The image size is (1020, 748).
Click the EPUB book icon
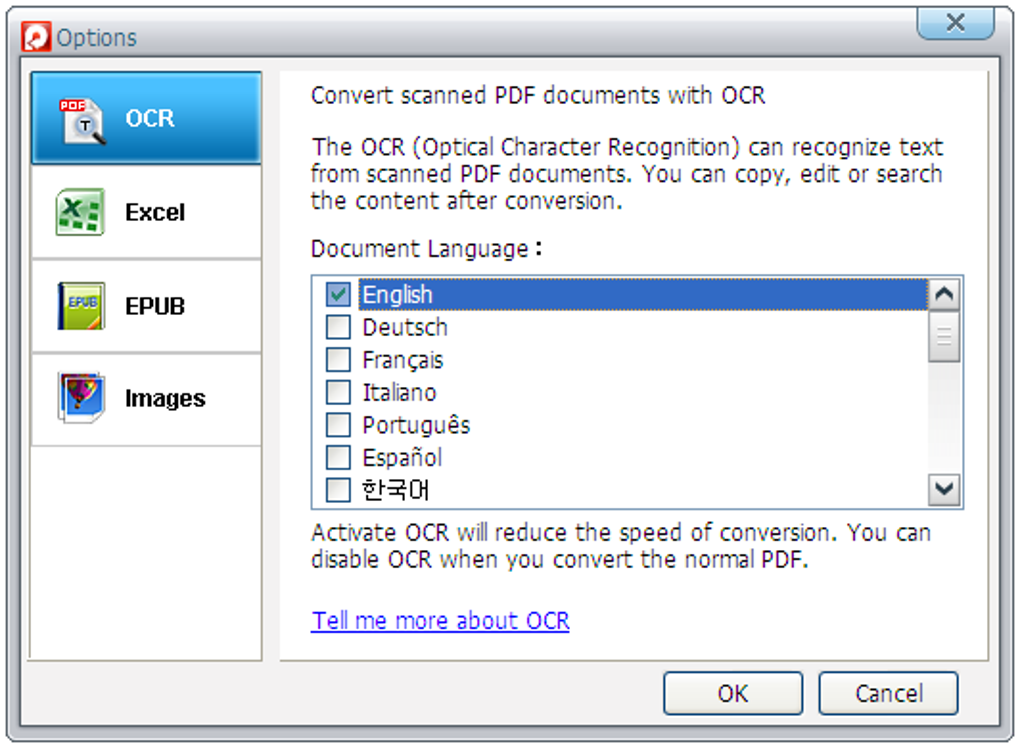pyautogui.click(x=81, y=306)
